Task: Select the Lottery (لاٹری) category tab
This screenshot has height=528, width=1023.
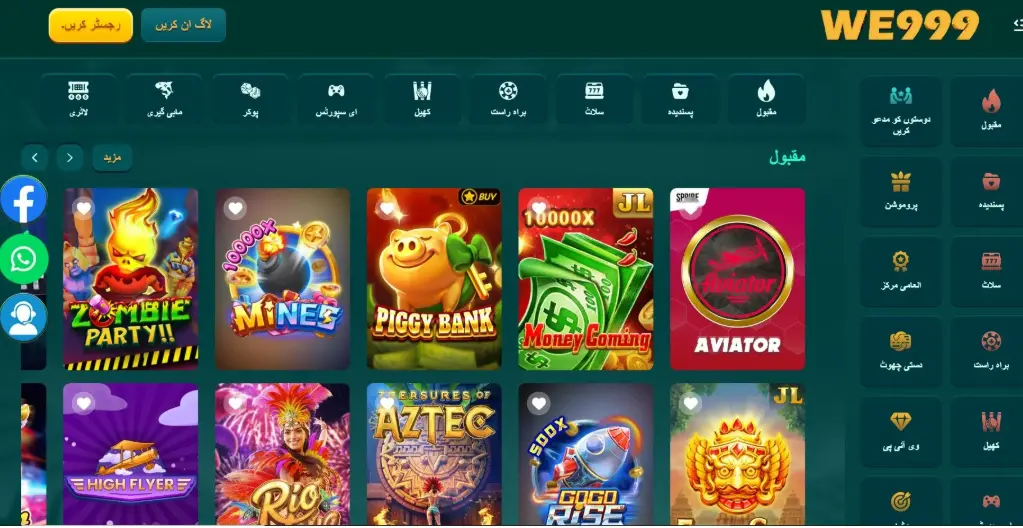Action: click(x=78, y=99)
